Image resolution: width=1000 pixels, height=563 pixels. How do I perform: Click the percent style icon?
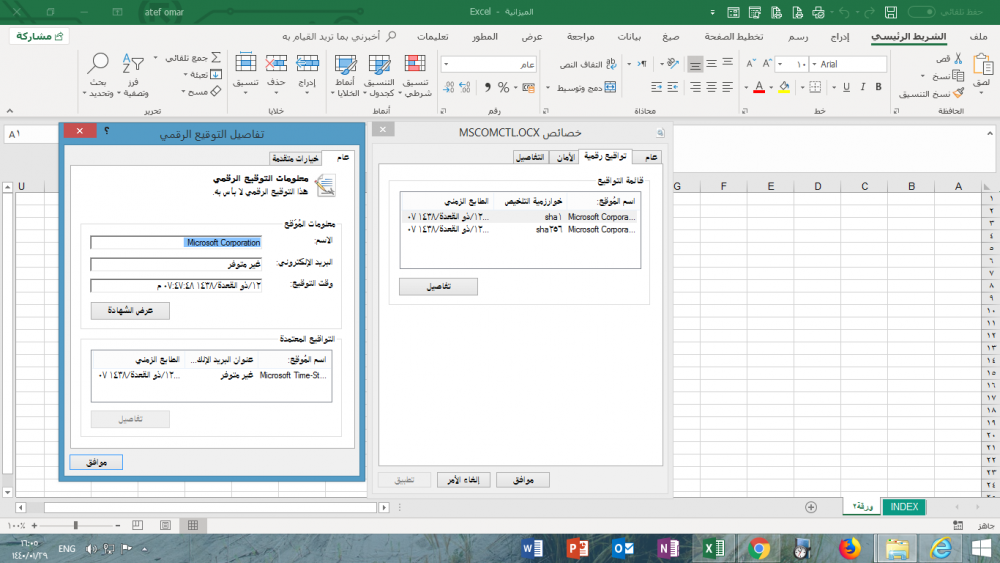503,87
